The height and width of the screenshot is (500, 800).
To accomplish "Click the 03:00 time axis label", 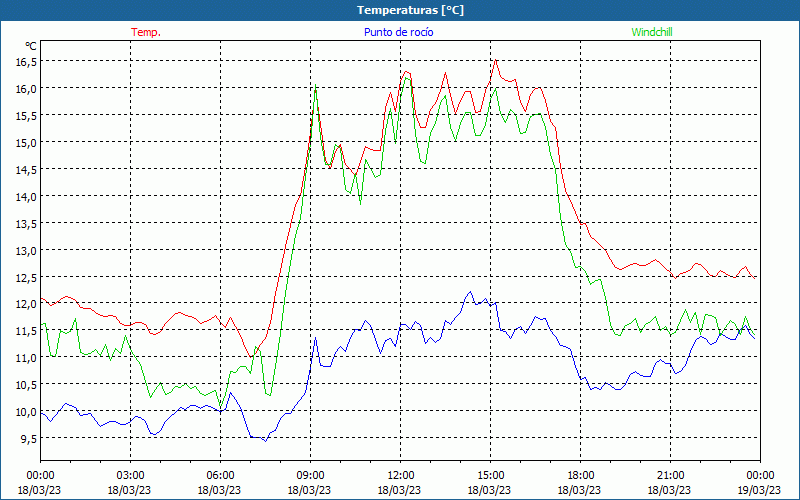I will pos(130,475).
